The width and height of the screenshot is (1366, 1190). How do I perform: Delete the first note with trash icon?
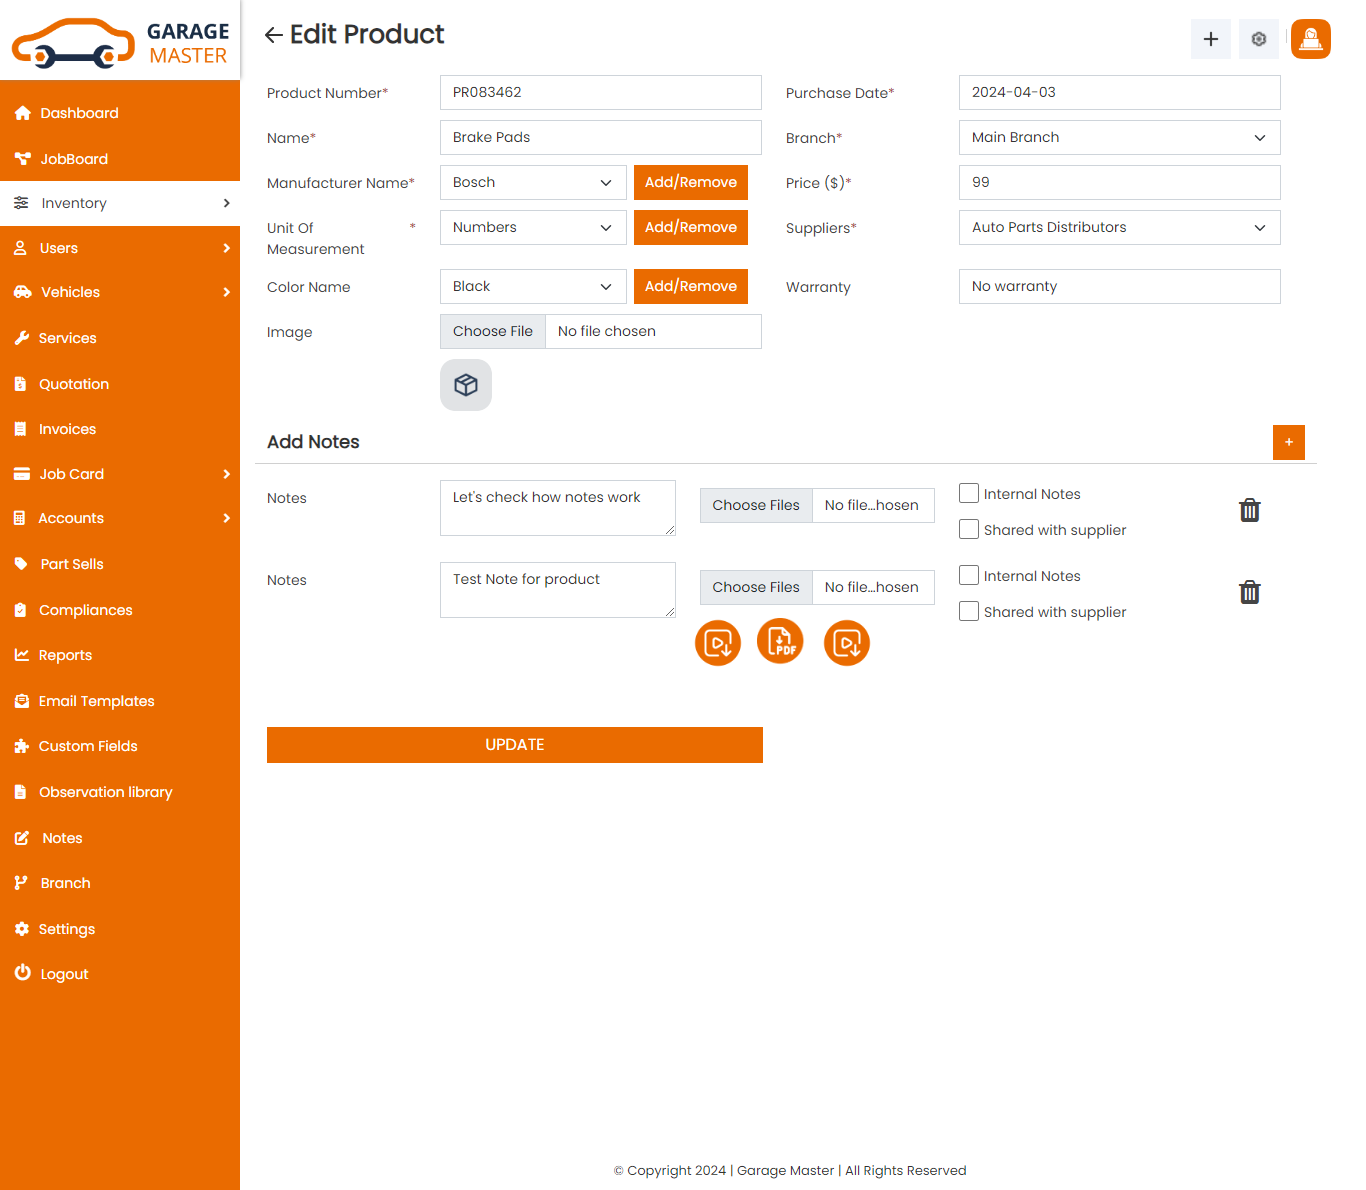1249,510
